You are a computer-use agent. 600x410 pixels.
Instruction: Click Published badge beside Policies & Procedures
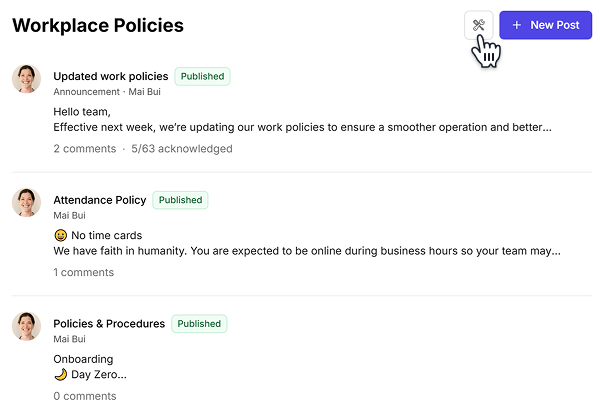tap(199, 323)
